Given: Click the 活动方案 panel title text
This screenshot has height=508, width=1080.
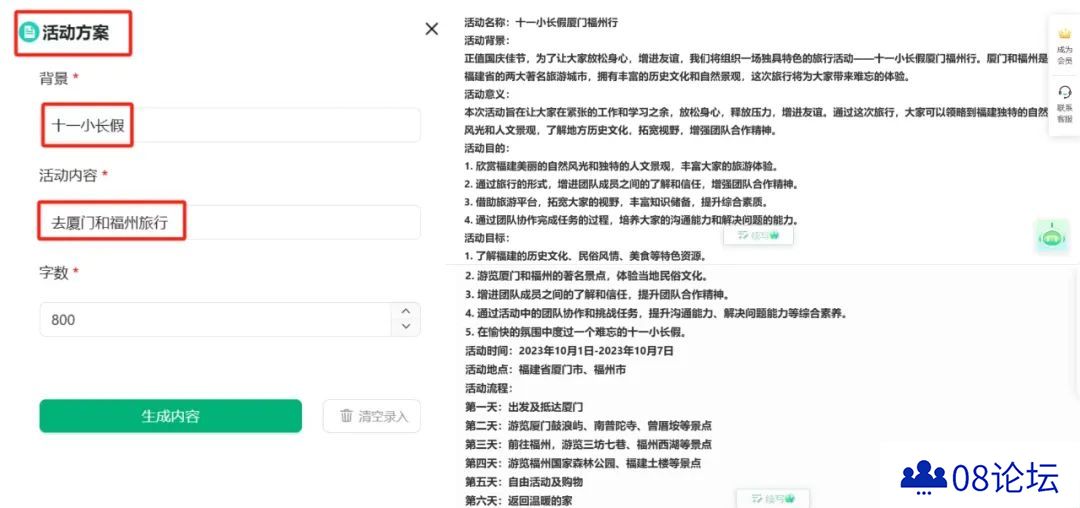Looking at the screenshot, I should click(x=76, y=32).
